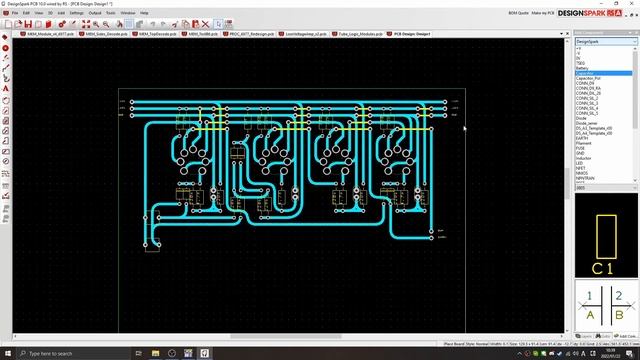Click the red X Delete icon
This screenshot has height=360, width=640.
tap(206, 24)
